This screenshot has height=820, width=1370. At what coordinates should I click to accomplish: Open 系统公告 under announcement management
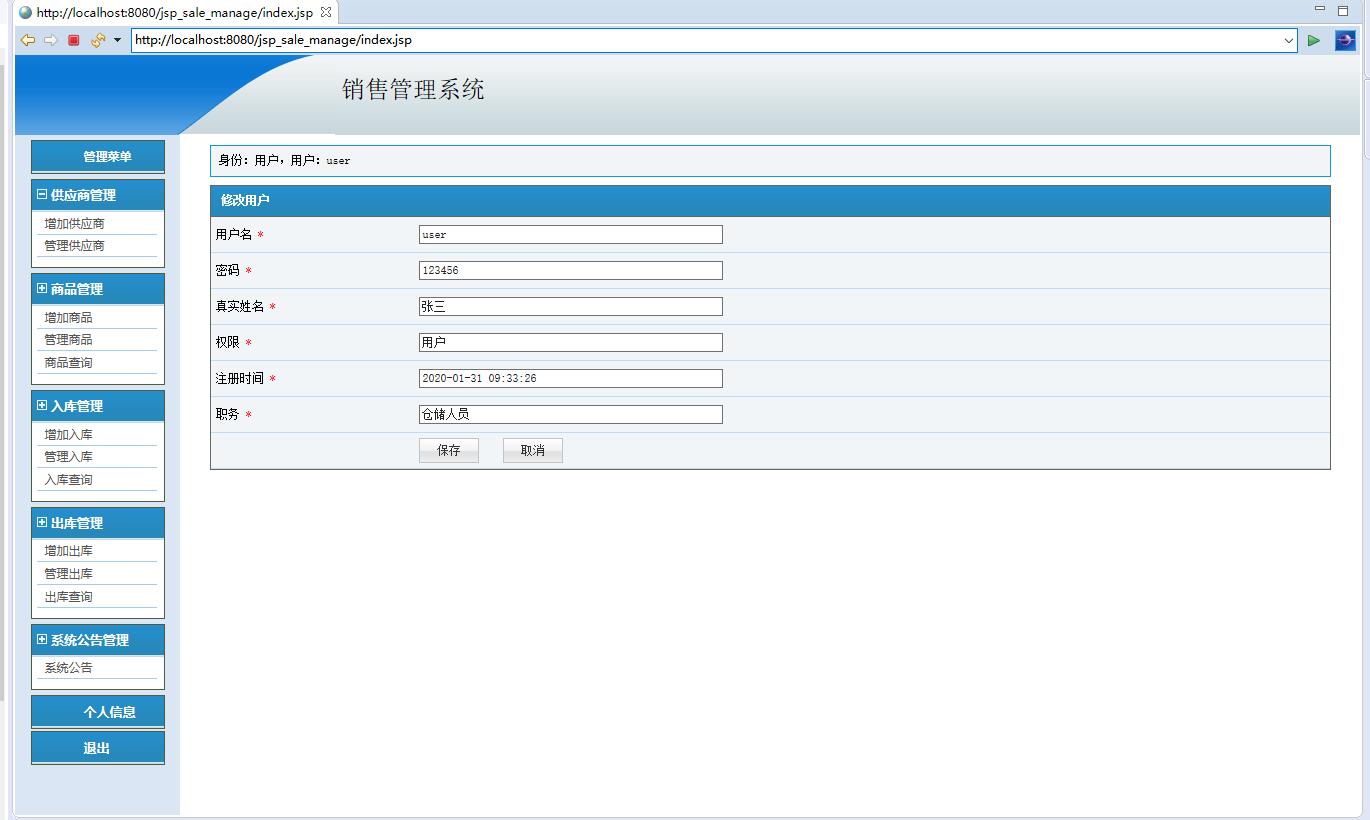coord(66,667)
